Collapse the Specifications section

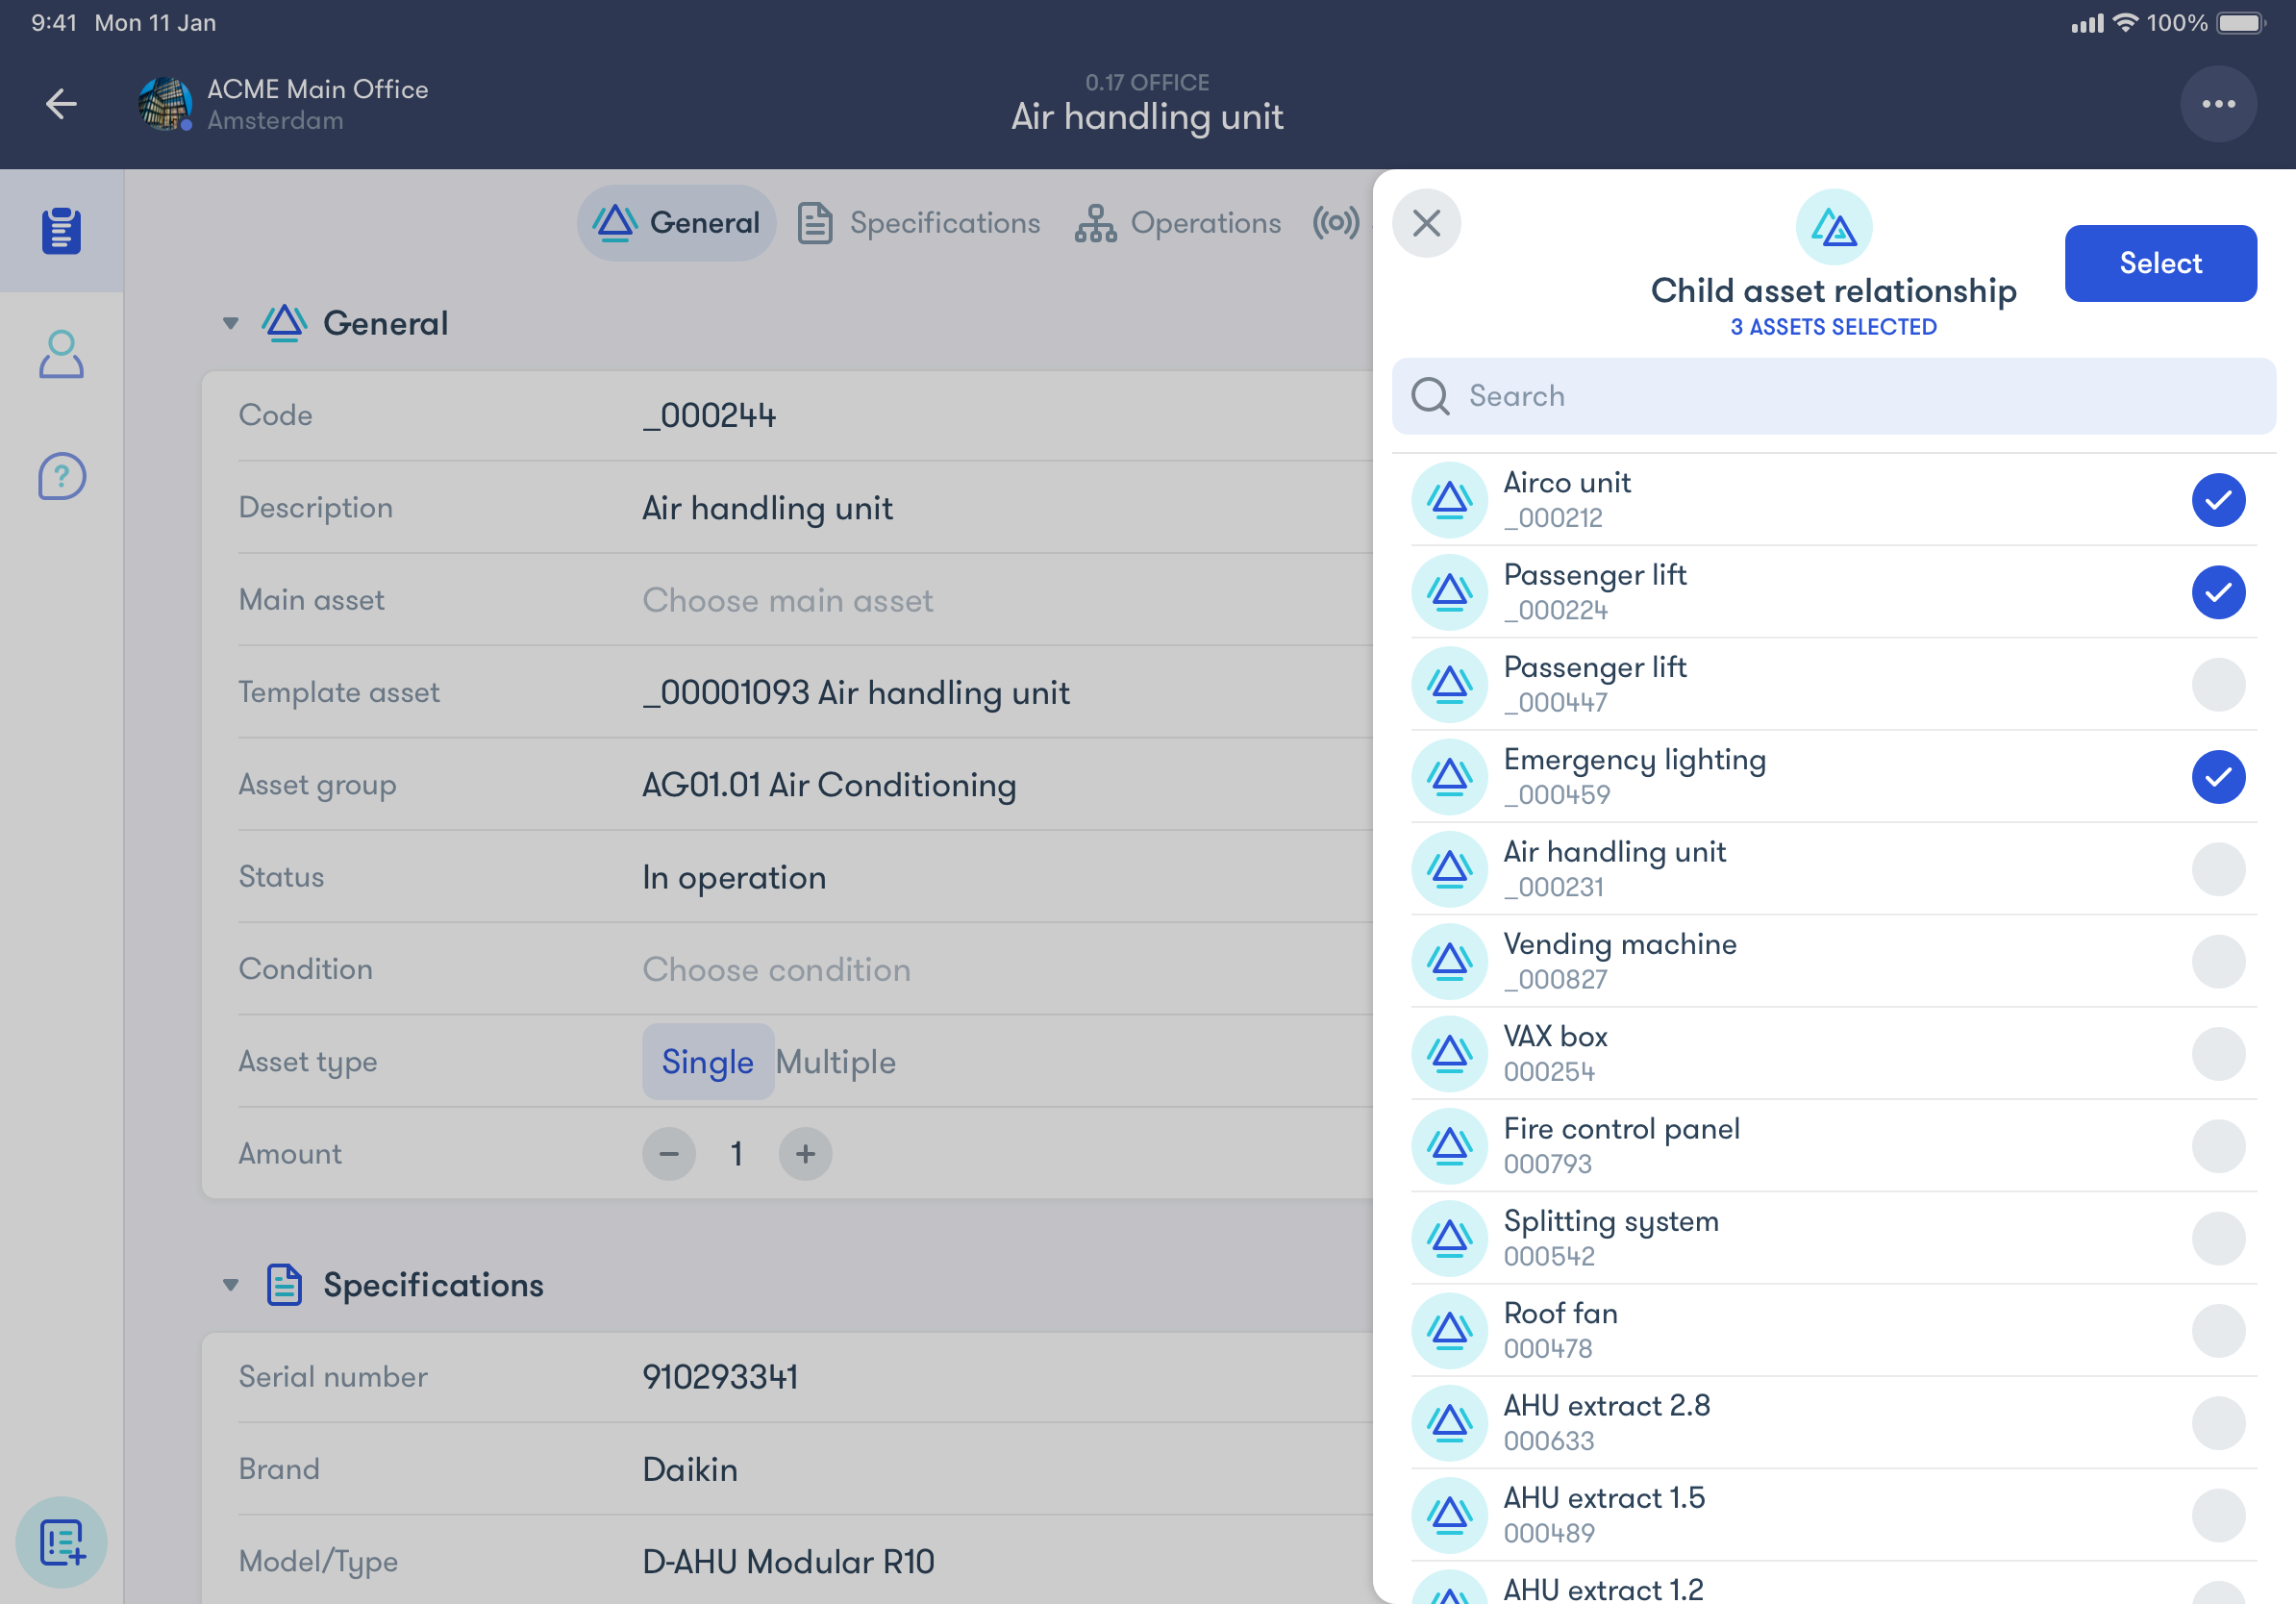point(231,1285)
